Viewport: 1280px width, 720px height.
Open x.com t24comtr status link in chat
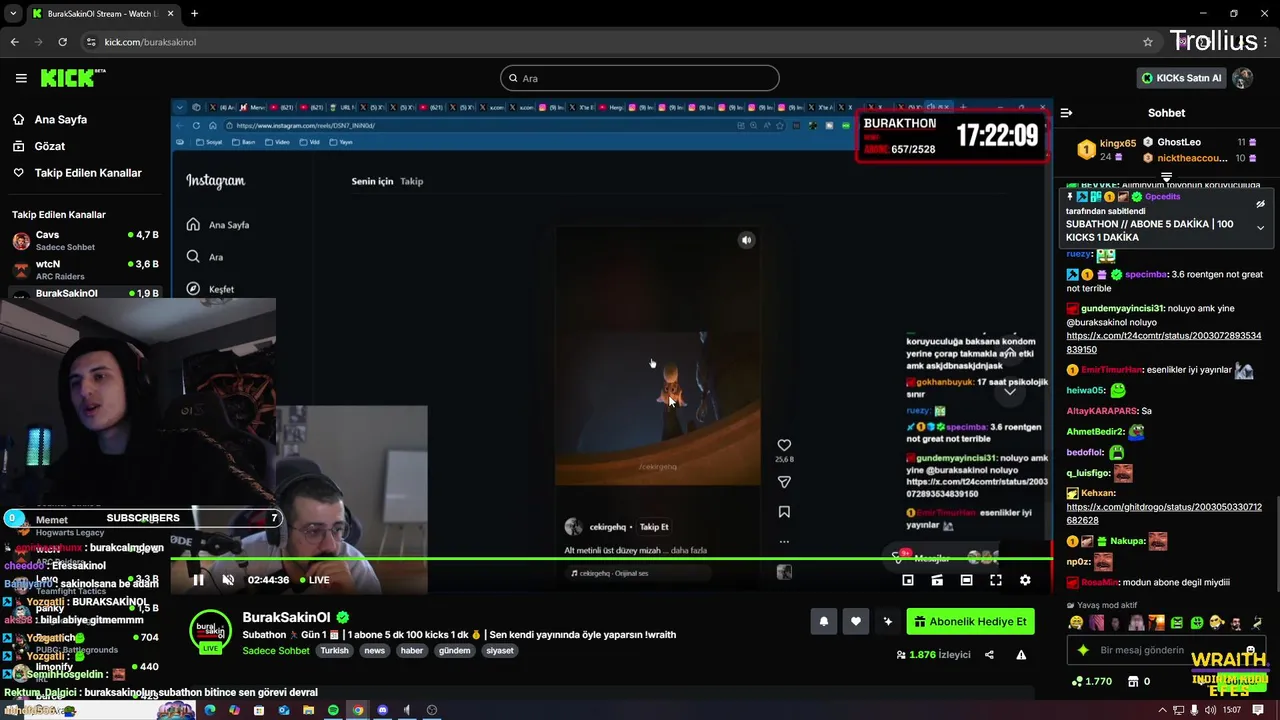click(x=1164, y=343)
